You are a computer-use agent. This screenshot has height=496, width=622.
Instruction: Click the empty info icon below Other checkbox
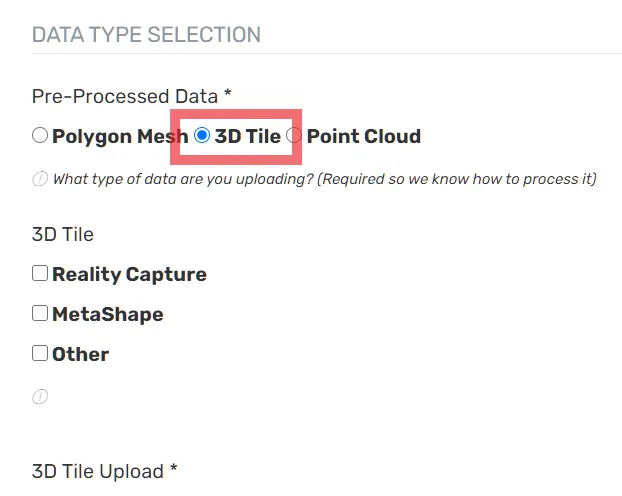click(40, 396)
